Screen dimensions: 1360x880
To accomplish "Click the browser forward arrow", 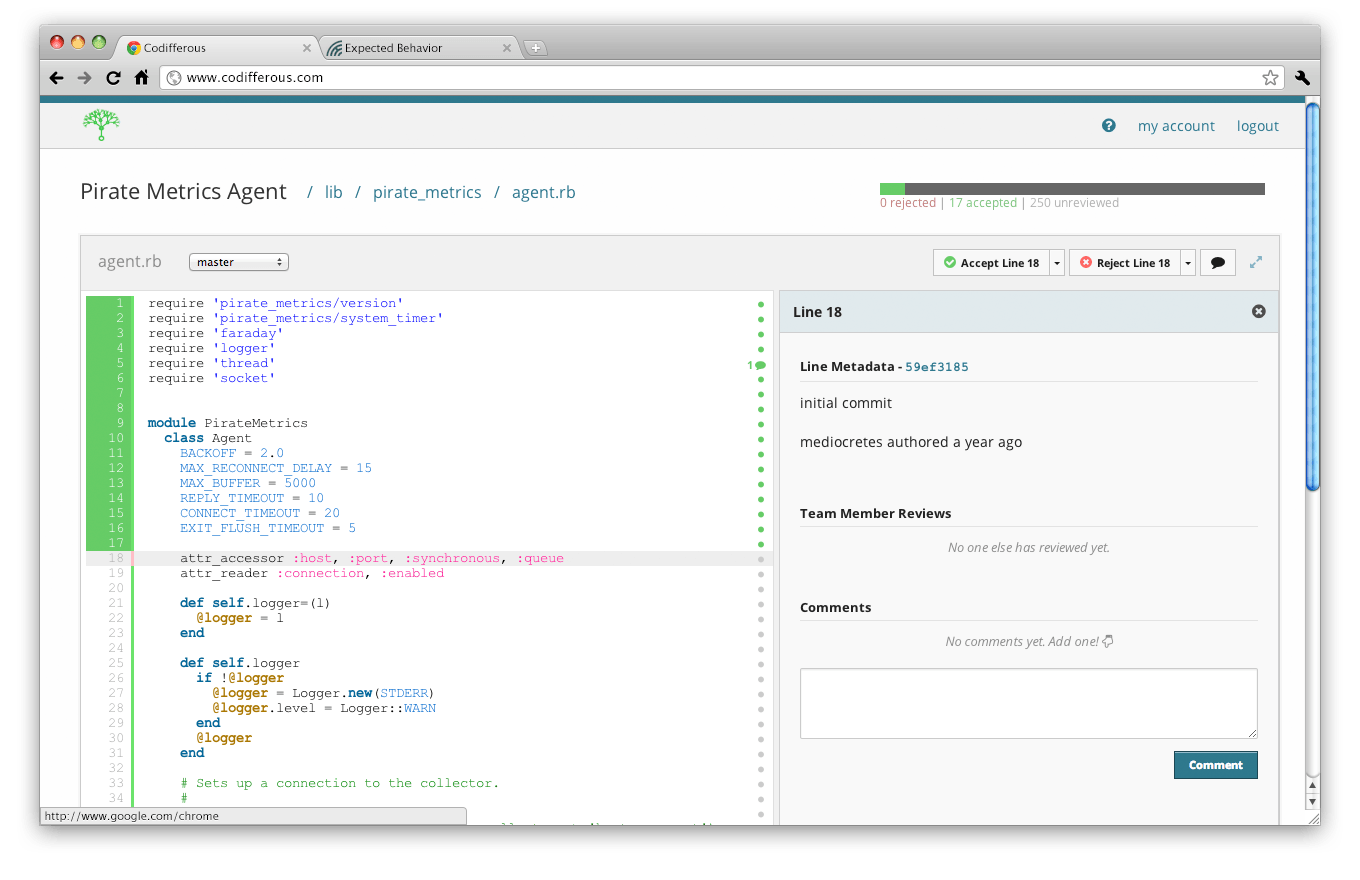I will [84, 78].
